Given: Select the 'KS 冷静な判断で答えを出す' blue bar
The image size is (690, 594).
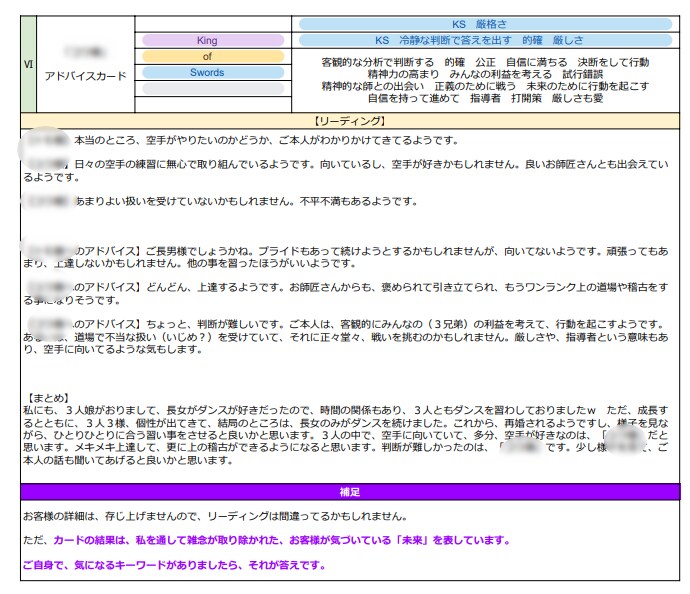Looking at the screenshot, I should pyautogui.click(x=485, y=40).
